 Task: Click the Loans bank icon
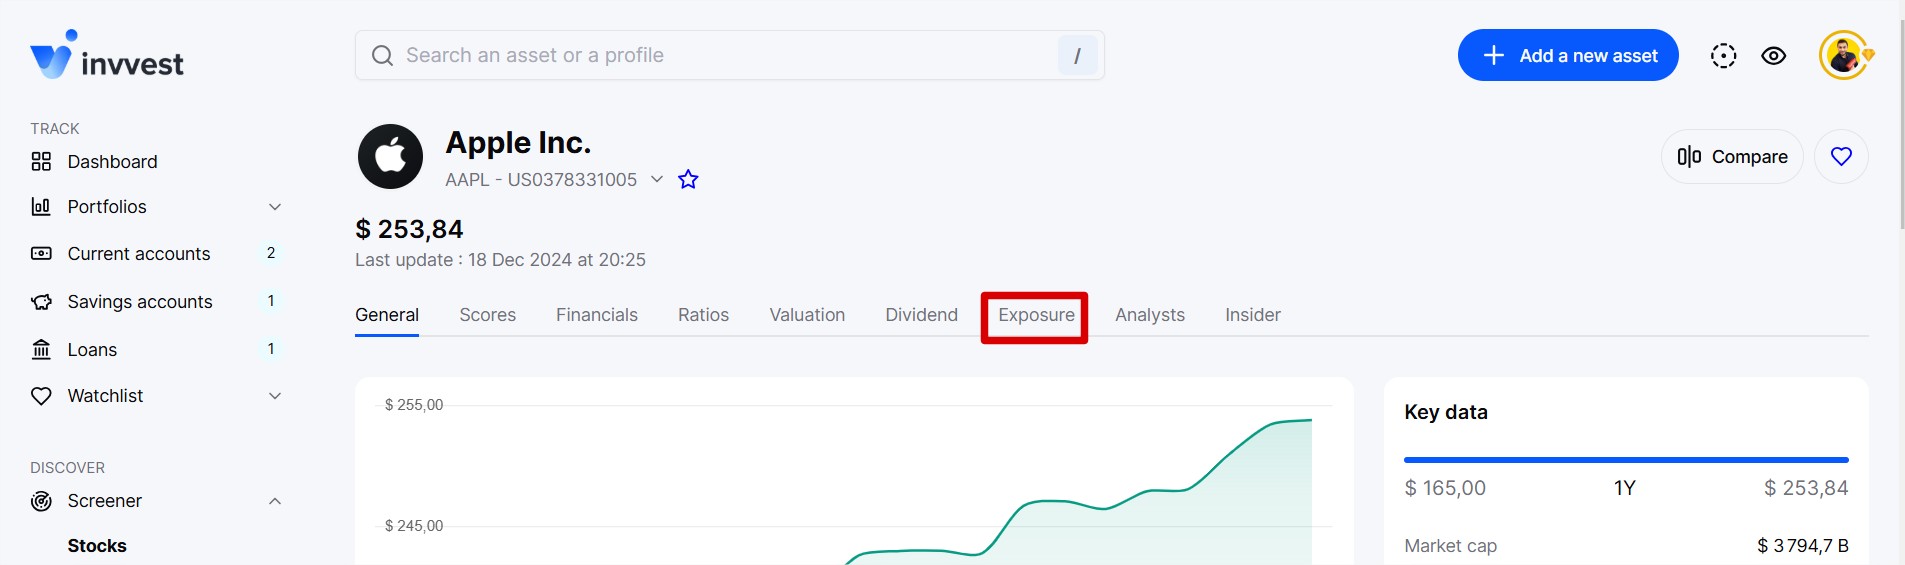click(41, 349)
